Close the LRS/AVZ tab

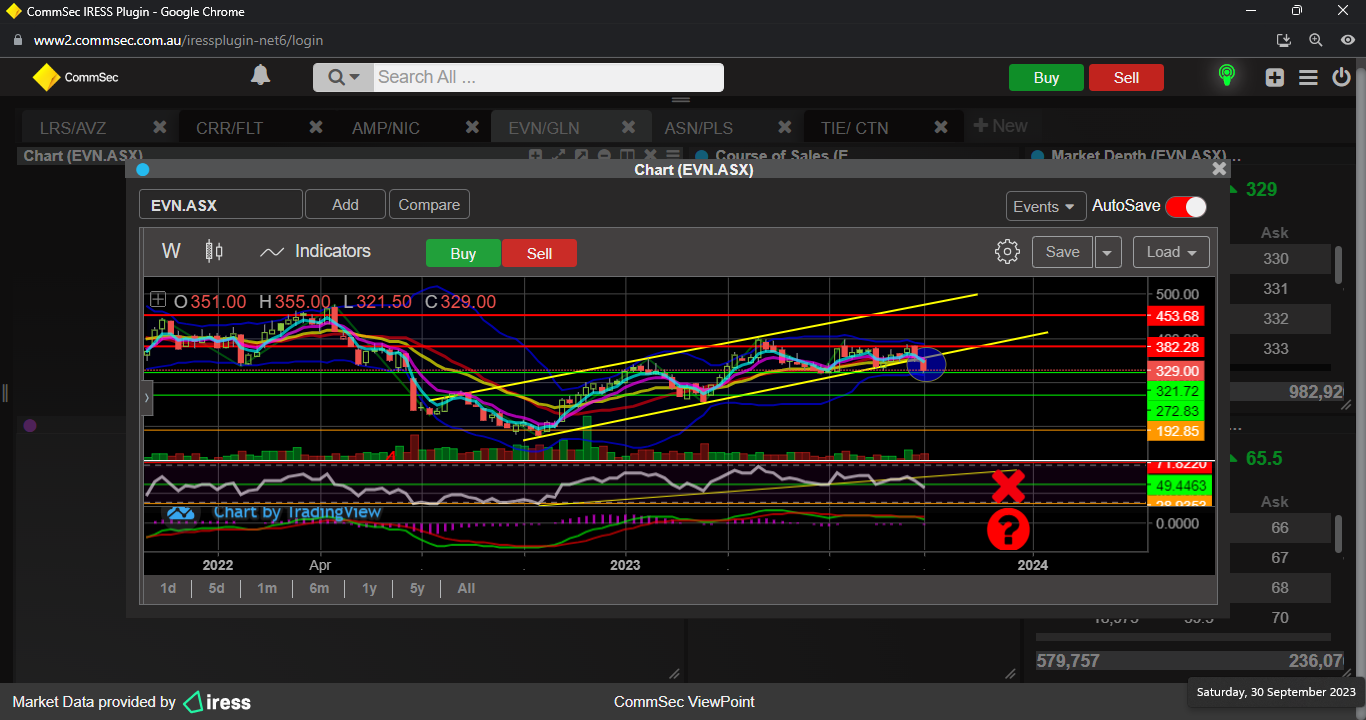pos(159,127)
